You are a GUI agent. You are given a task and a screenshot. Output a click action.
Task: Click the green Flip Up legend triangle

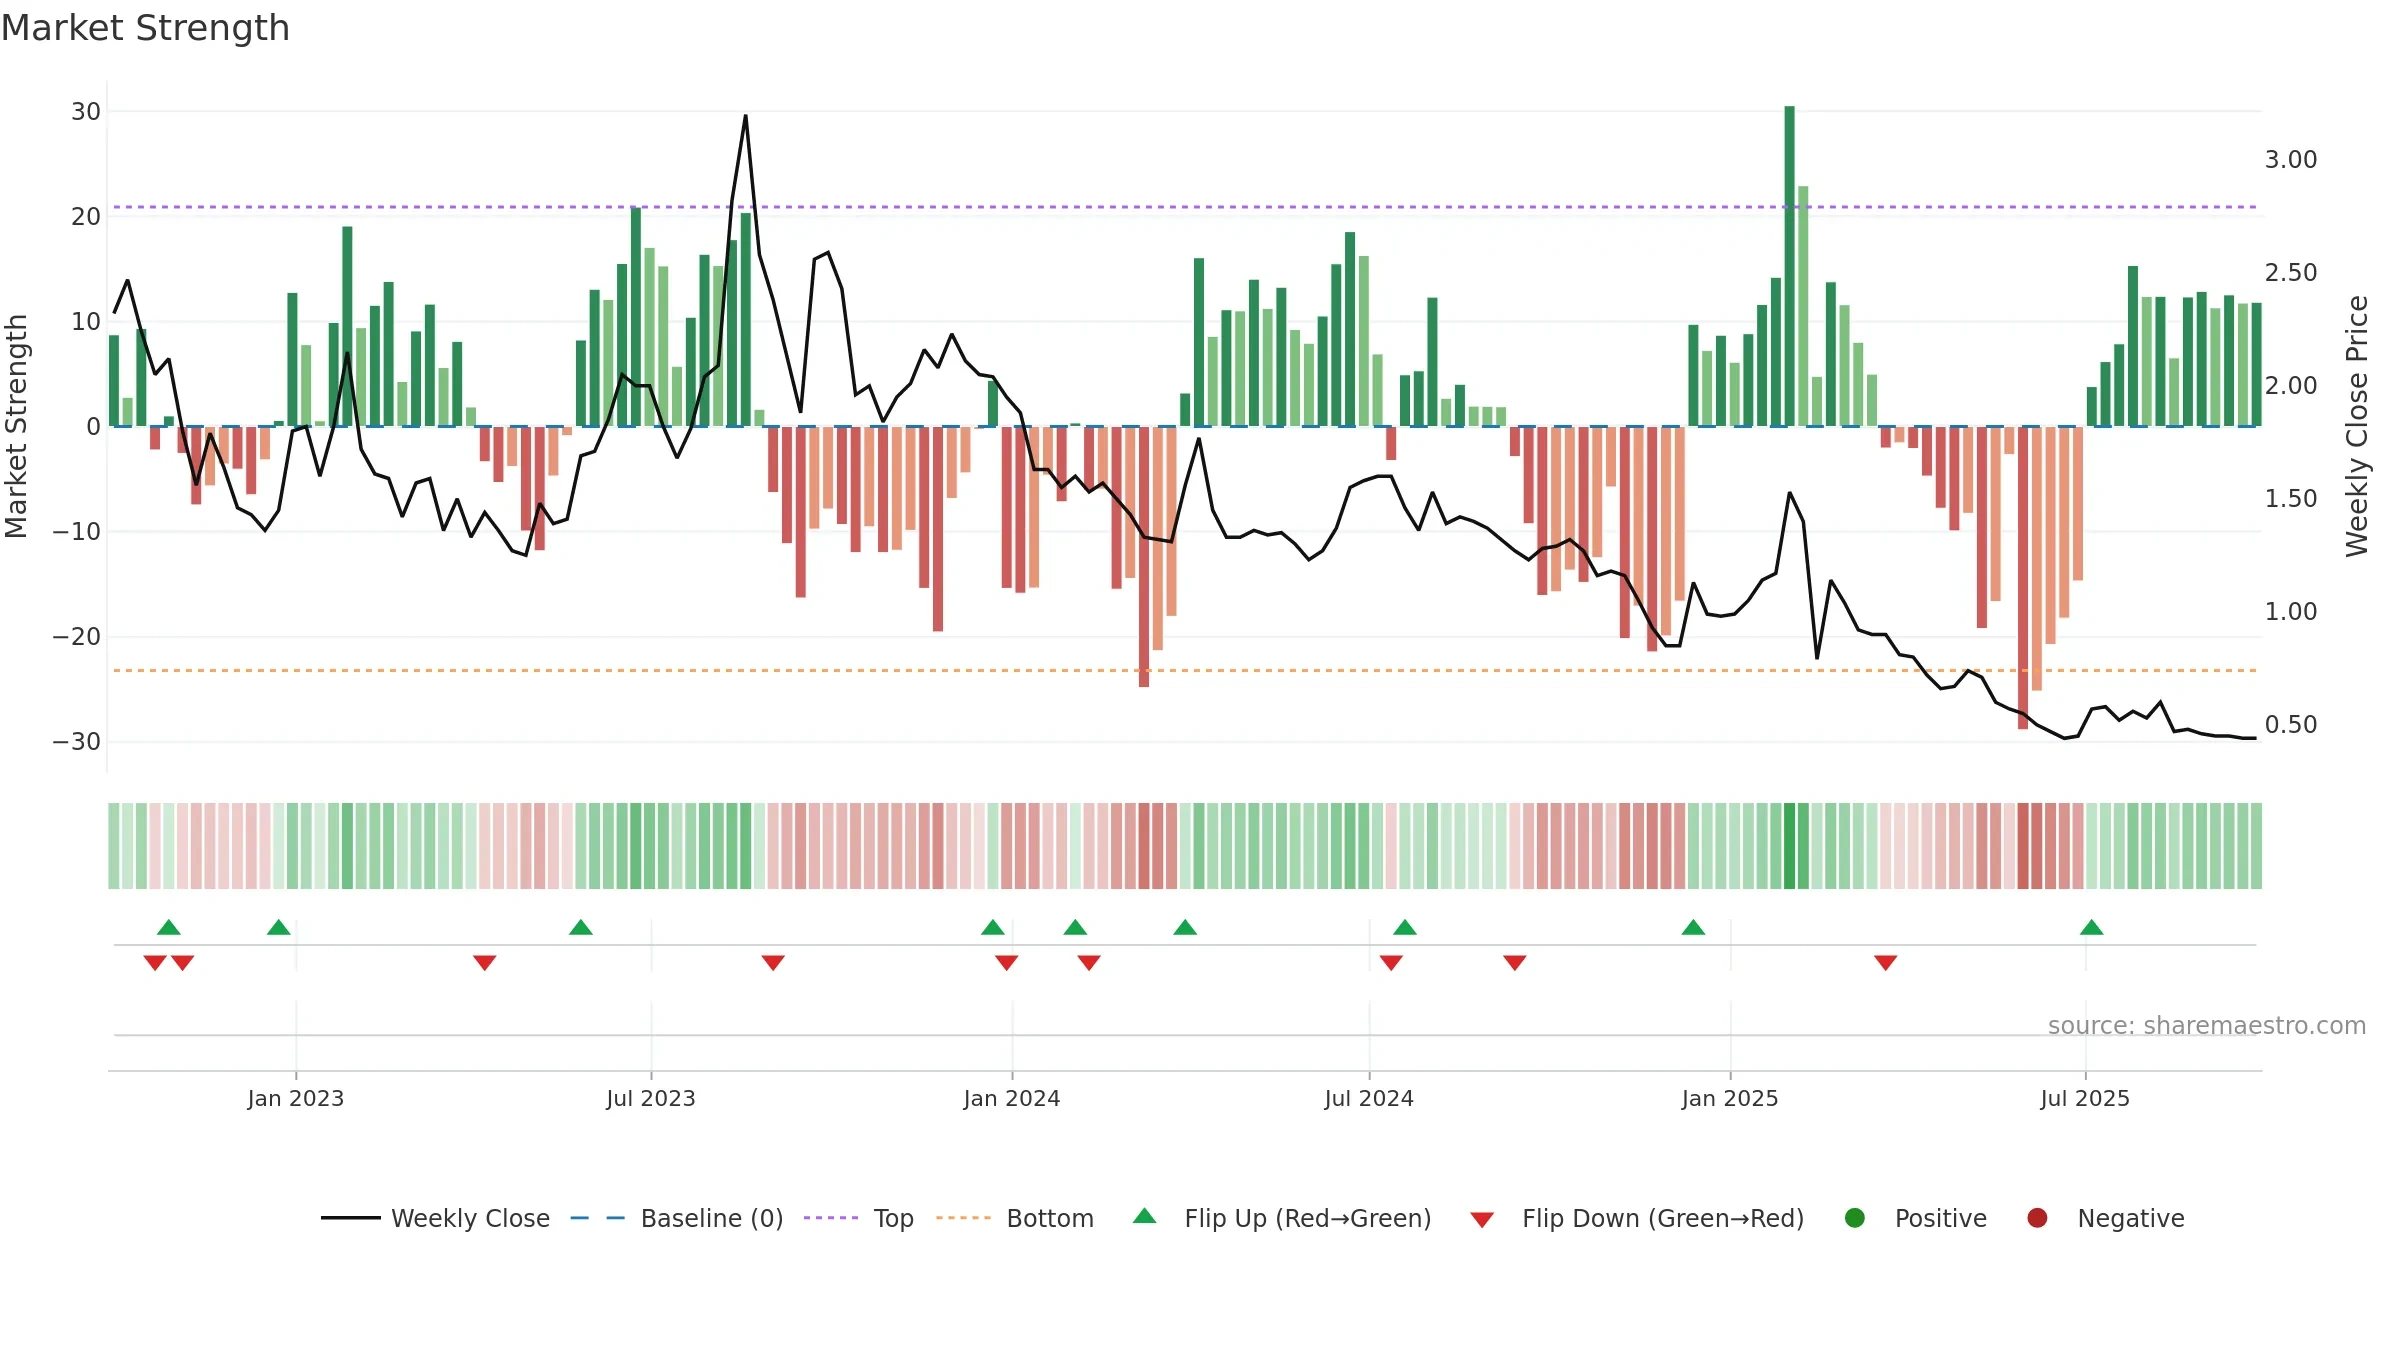pyautogui.click(x=1145, y=1216)
